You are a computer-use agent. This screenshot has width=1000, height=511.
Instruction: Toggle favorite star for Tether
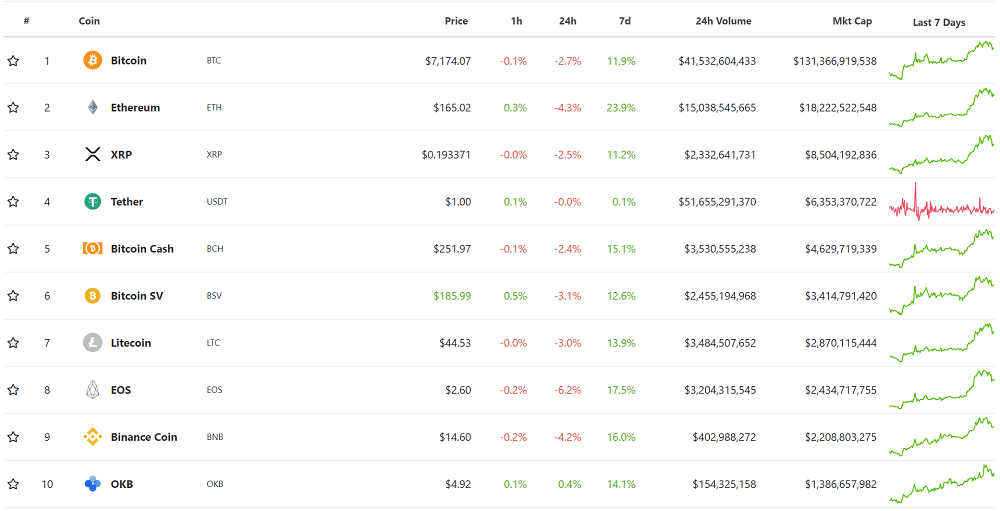pos(13,202)
